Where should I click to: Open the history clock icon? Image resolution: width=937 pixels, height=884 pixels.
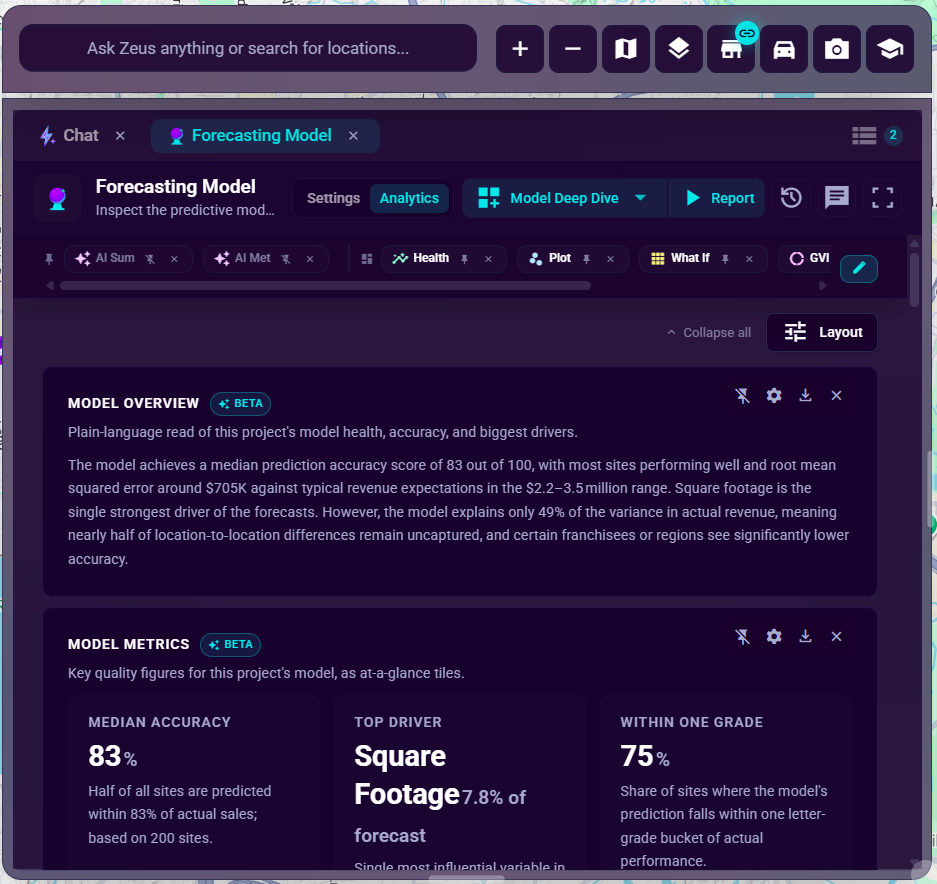(791, 198)
